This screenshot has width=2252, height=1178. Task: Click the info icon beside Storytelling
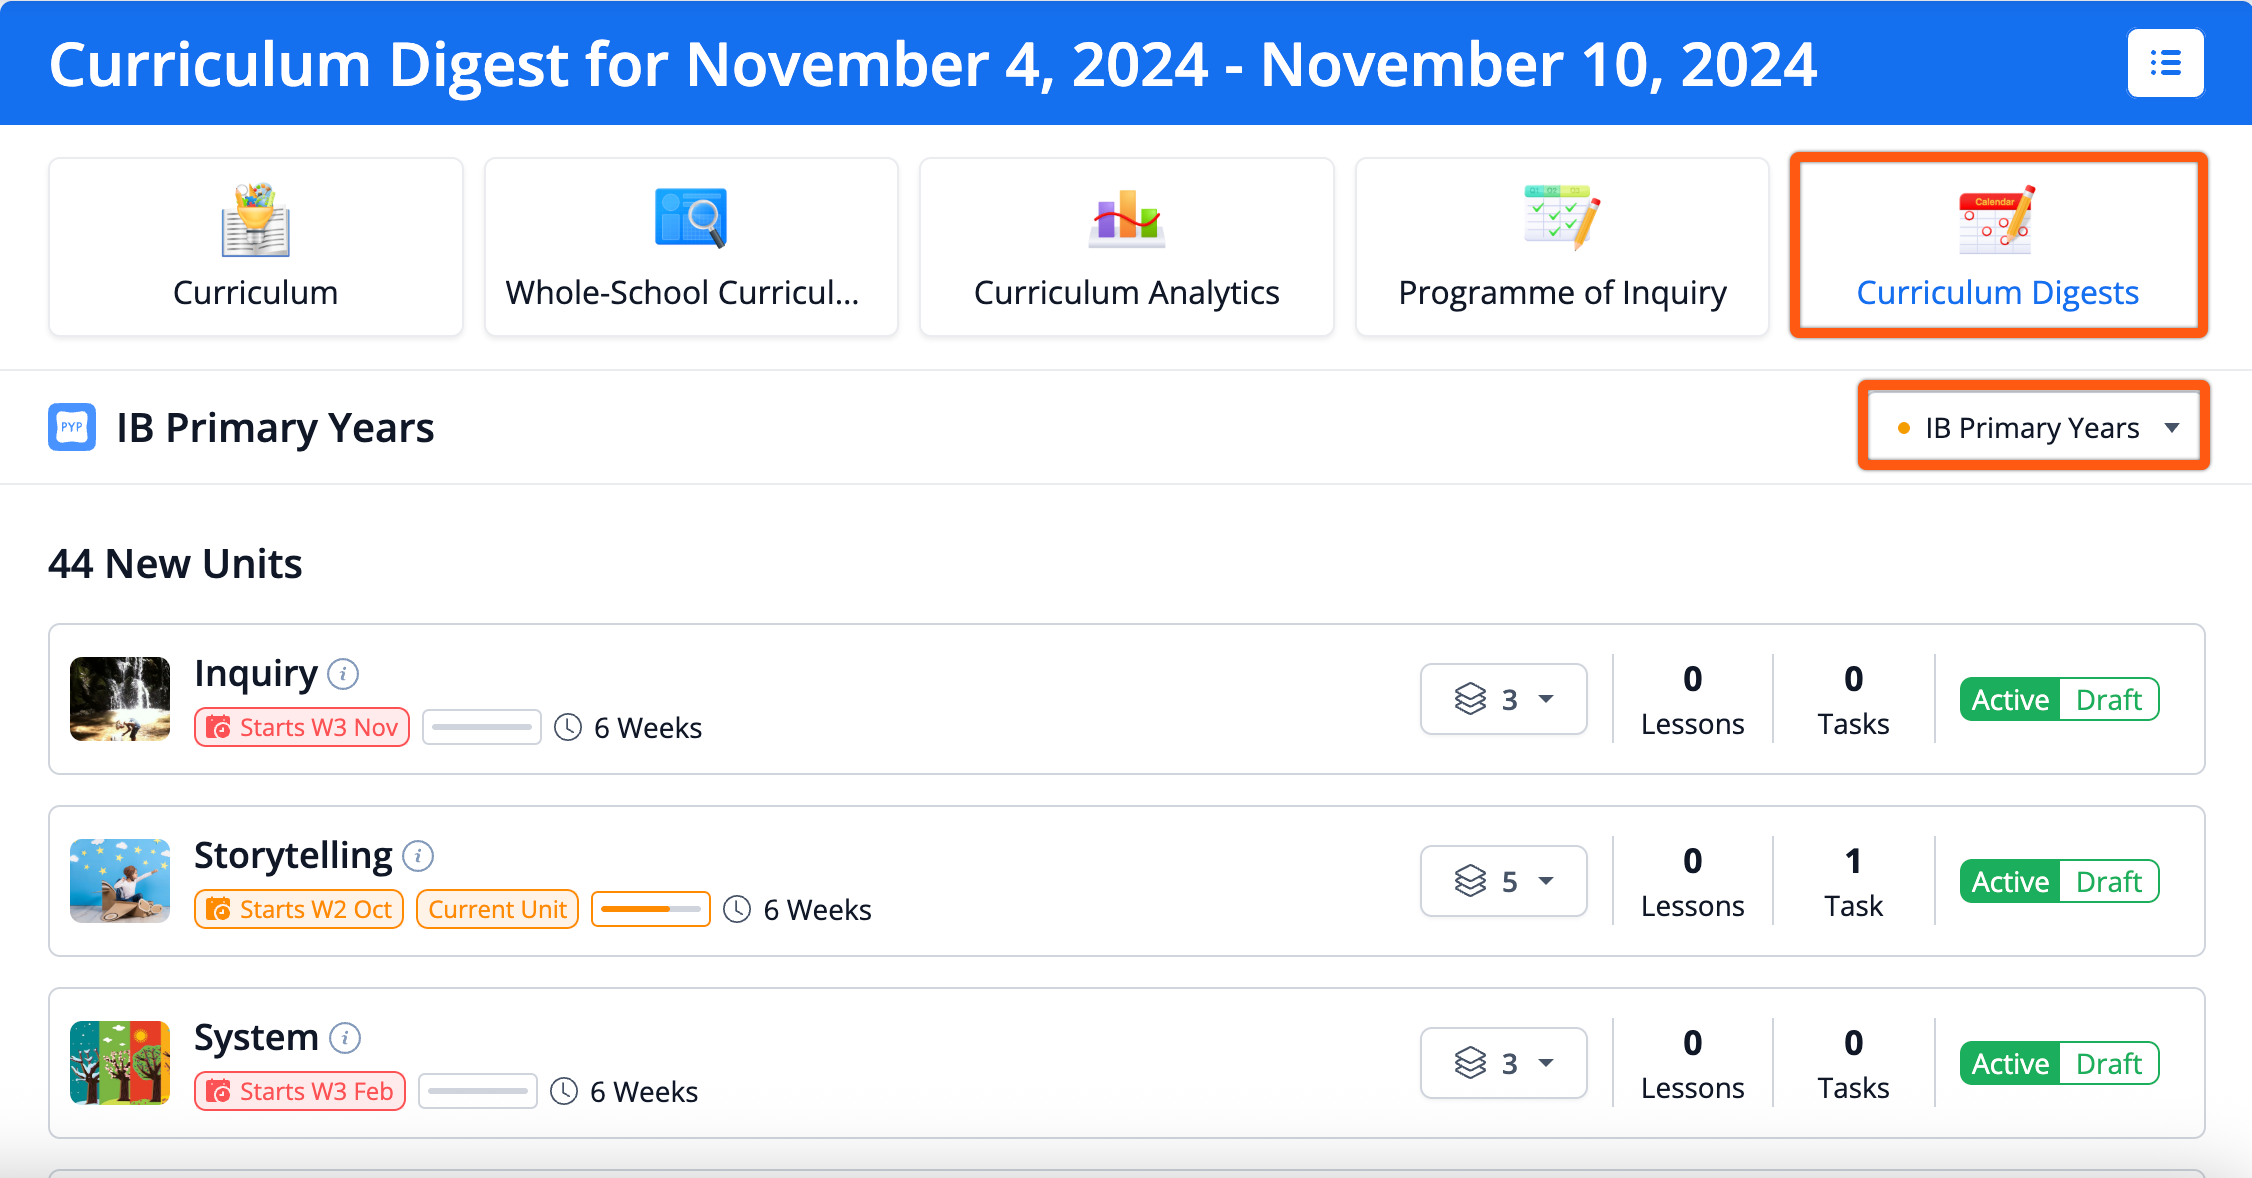[418, 856]
